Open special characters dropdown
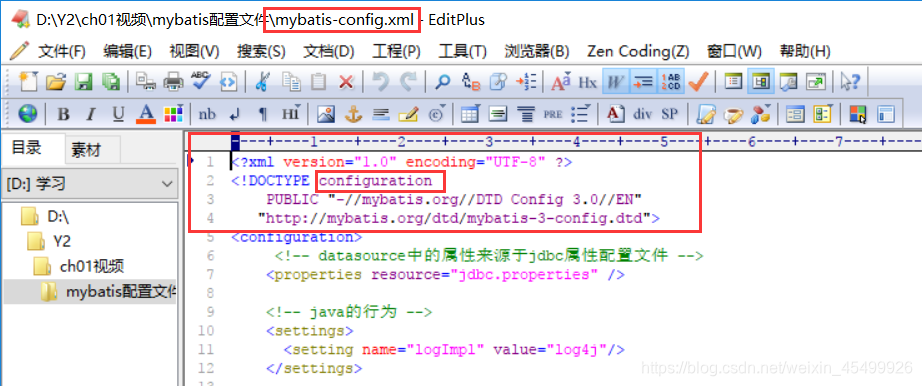This screenshot has height=386, width=922. pos(436,114)
